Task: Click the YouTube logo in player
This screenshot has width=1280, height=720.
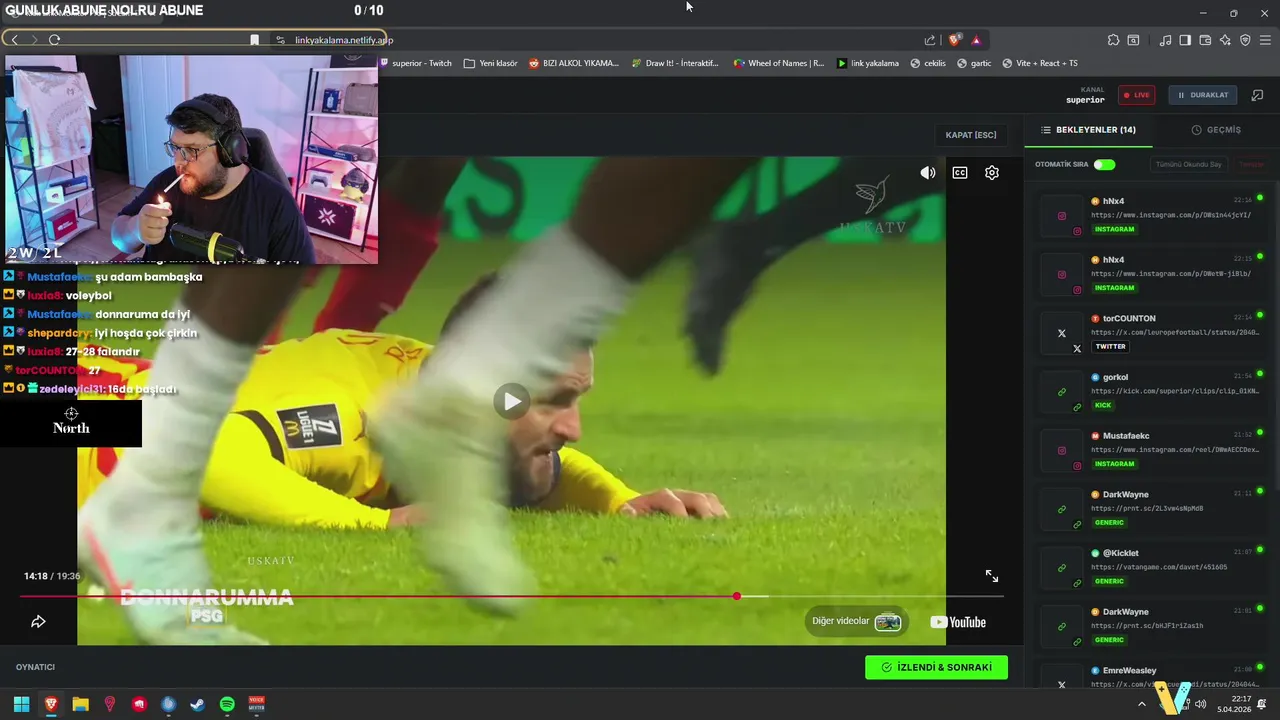Action: [x=958, y=622]
